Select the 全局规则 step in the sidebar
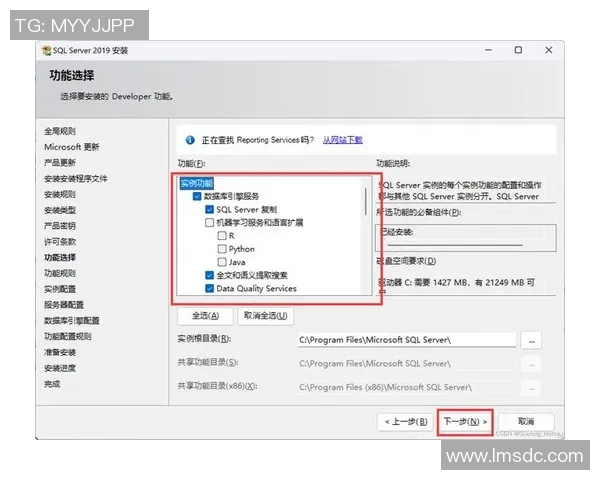This screenshot has width=600, height=480. (60, 131)
